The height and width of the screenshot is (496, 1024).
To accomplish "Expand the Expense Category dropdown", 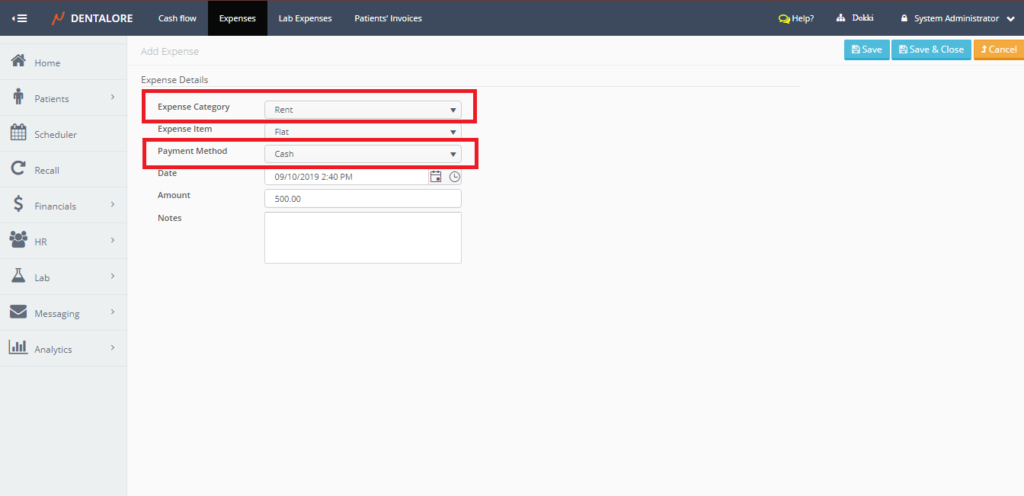I will [362, 110].
